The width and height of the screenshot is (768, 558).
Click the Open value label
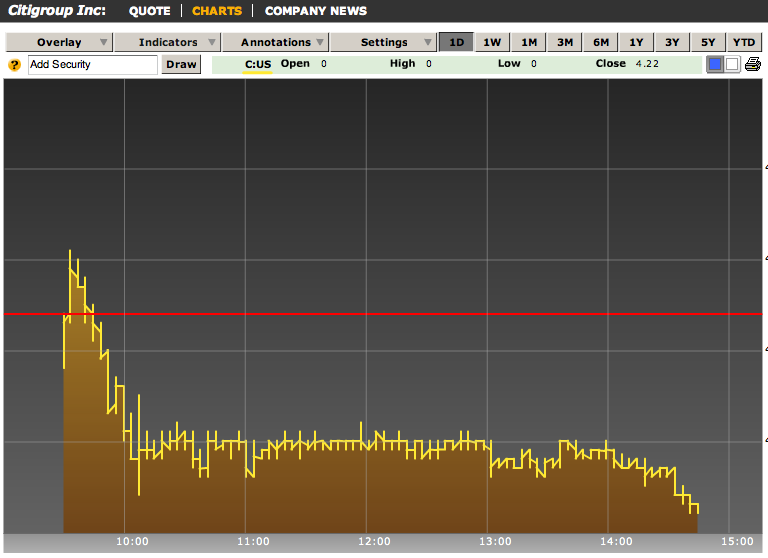[x=295, y=64]
